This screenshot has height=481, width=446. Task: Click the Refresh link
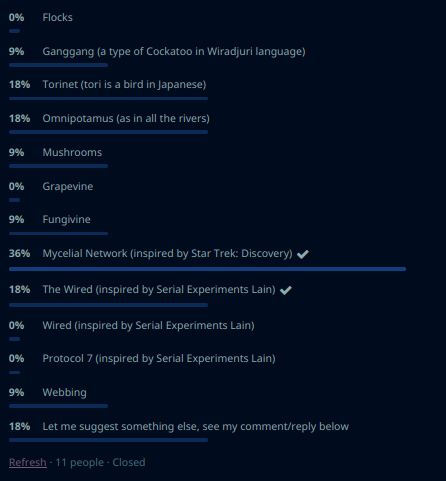(x=28, y=462)
